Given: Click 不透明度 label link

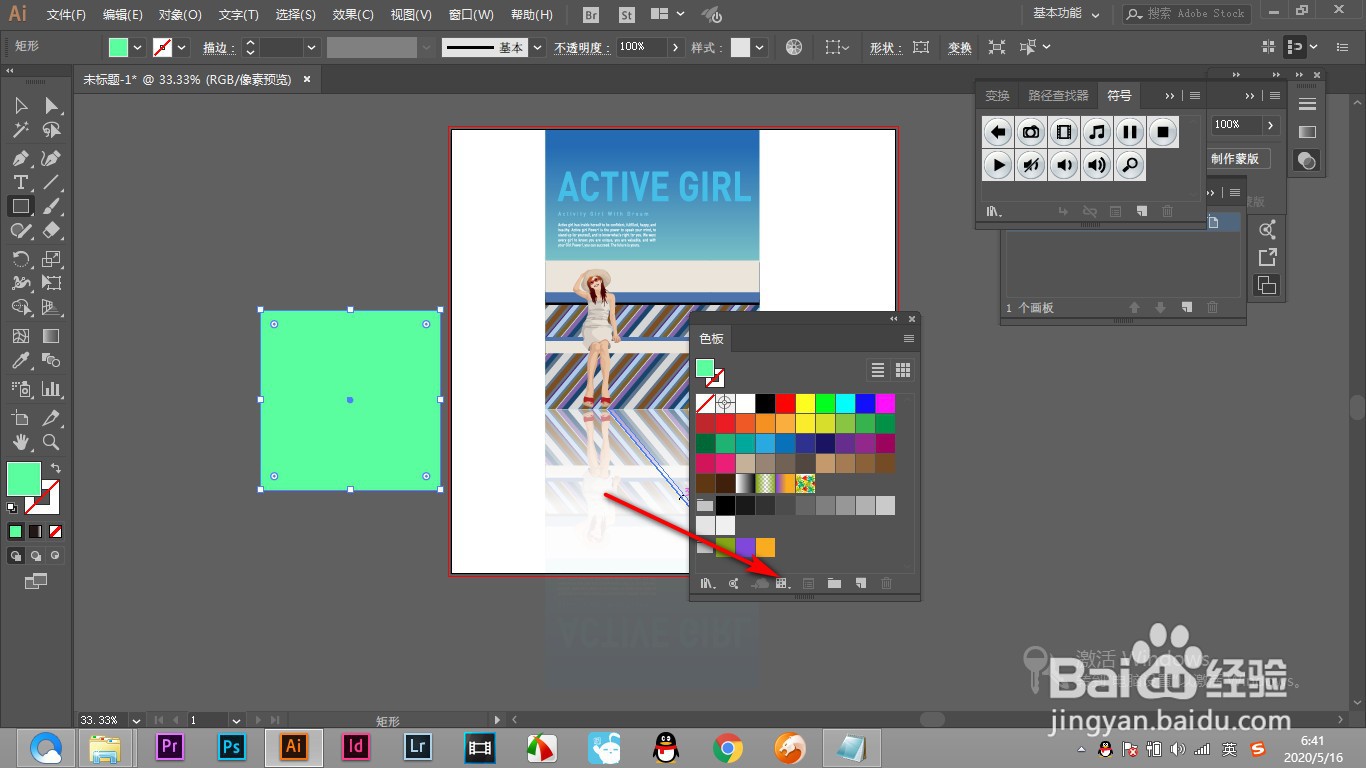Looking at the screenshot, I should coord(582,47).
